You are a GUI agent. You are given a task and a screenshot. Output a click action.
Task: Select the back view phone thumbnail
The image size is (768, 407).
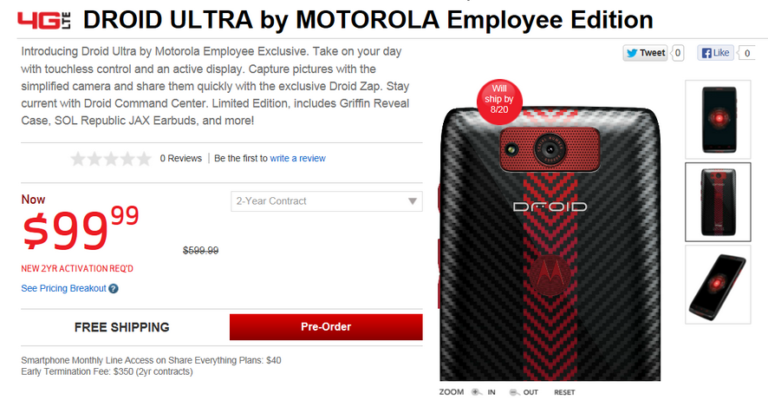718,202
